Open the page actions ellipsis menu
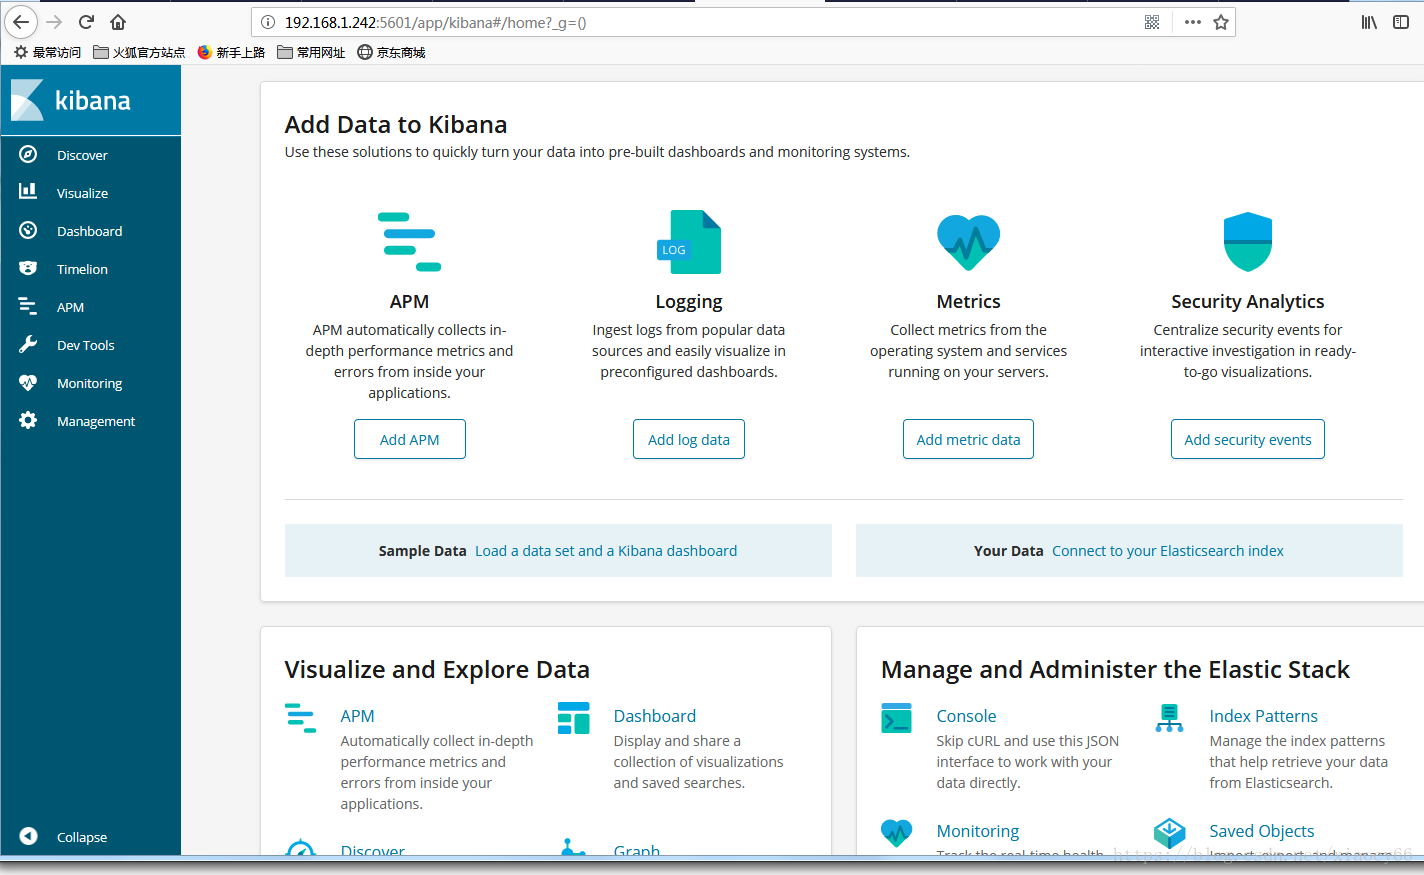1424x875 pixels. 1192,22
